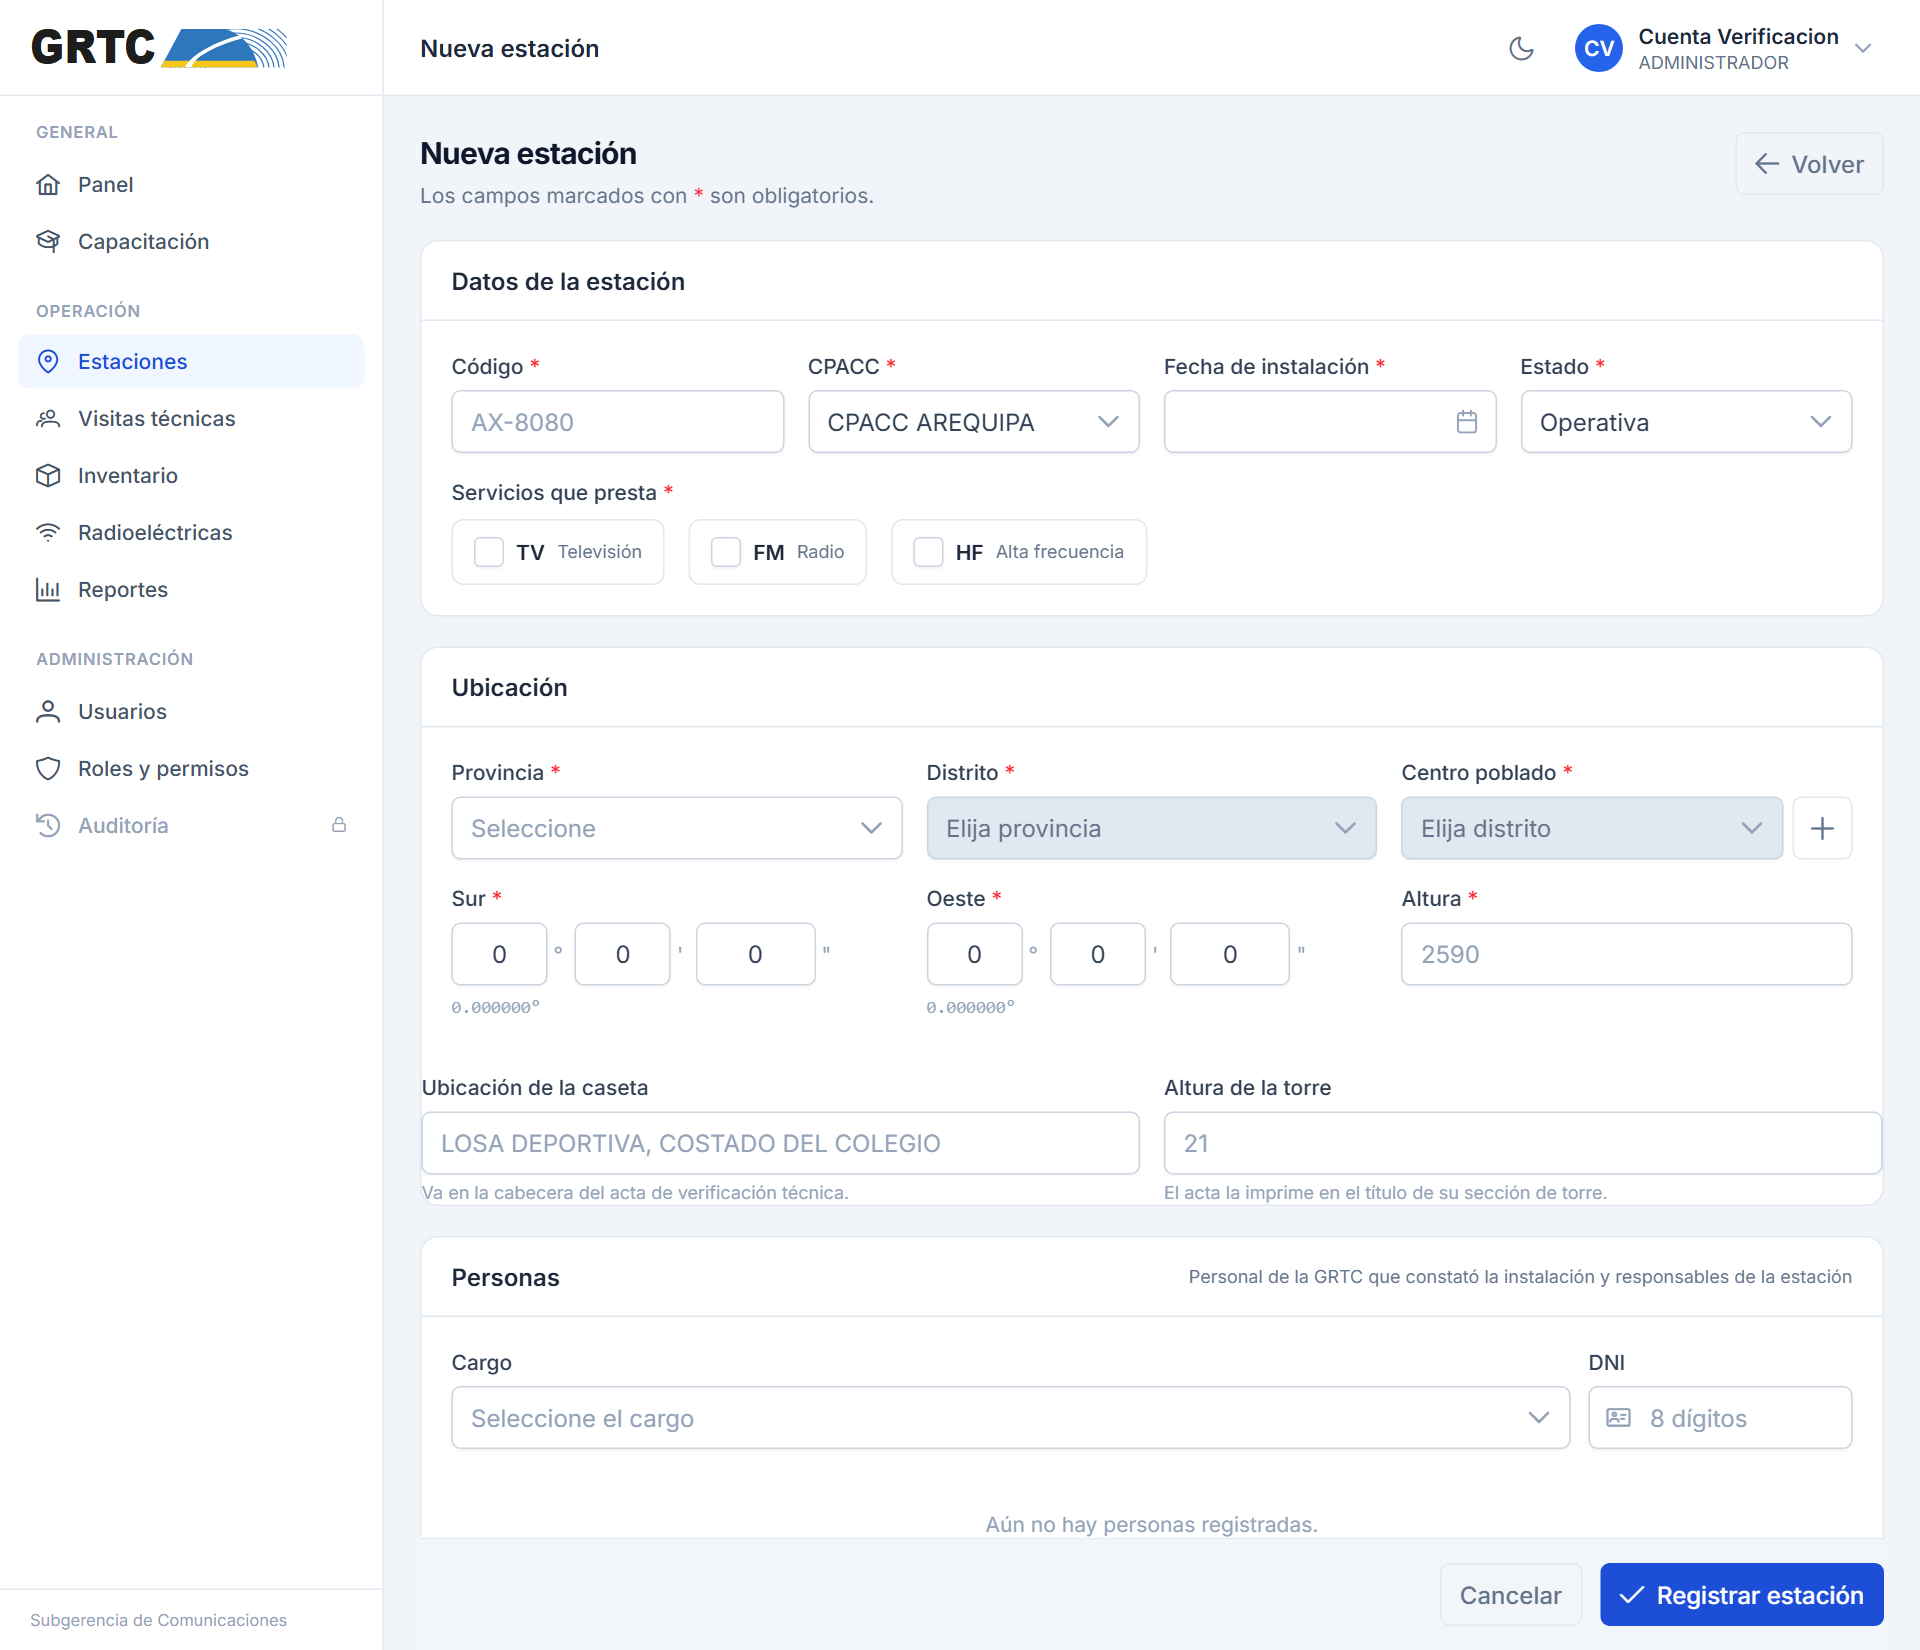Focus the Ubicación de la caseta field
Viewport: 1920px width, 1650px height.
[x=780, y=1143]
